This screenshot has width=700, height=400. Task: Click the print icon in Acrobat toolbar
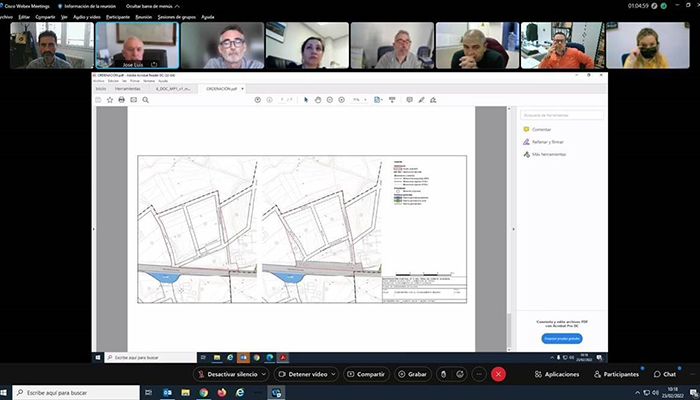[x=121, y=100]
